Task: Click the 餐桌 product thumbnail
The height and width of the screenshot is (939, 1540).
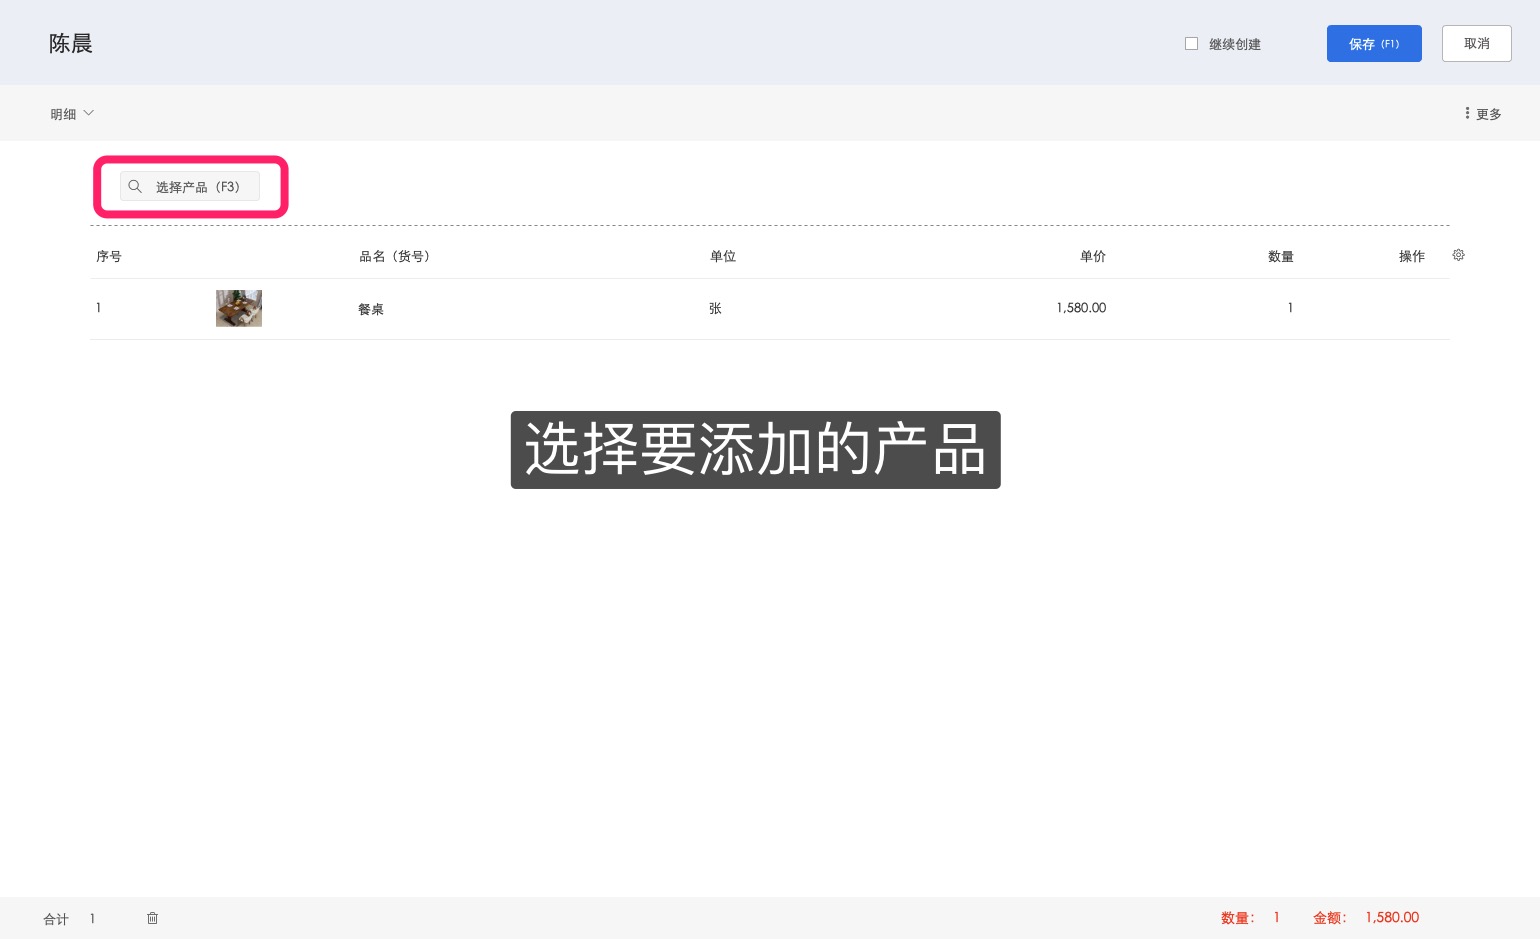Action: [x=239, y=308]
